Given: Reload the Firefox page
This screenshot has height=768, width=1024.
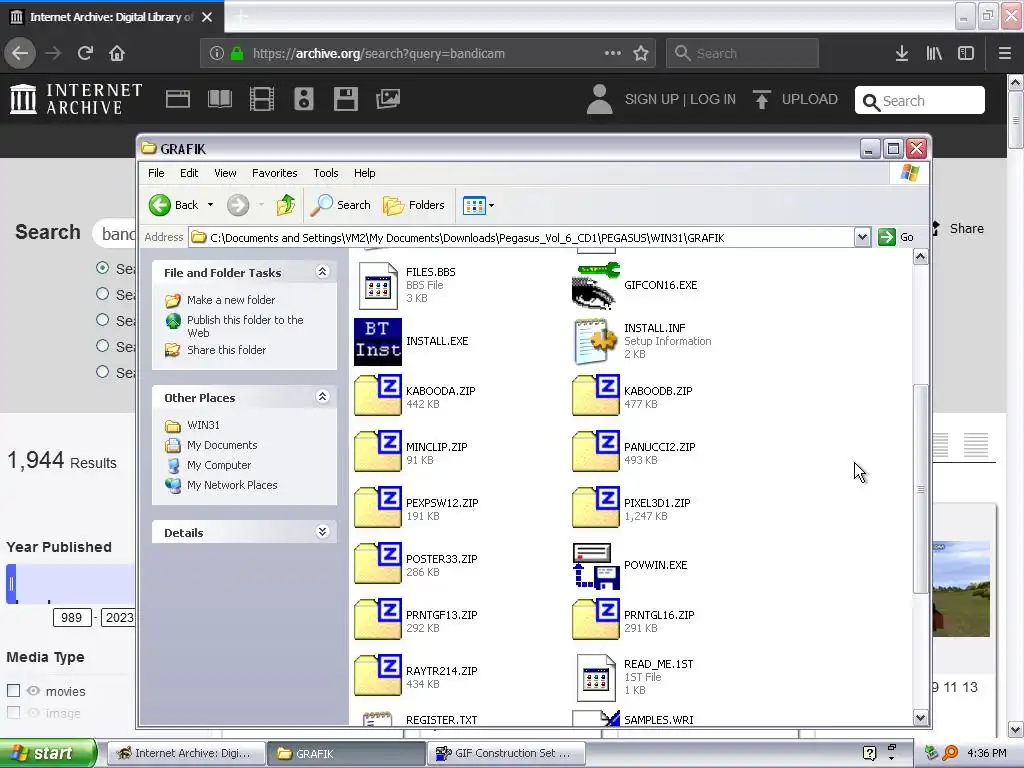Looking at the screenshot, I should tap(85, 53).
